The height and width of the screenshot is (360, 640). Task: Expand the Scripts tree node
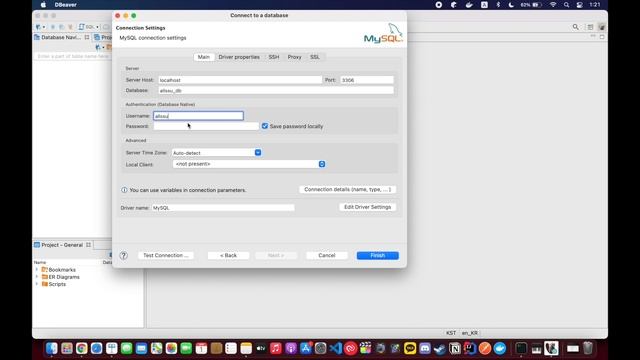click(37, 284)
